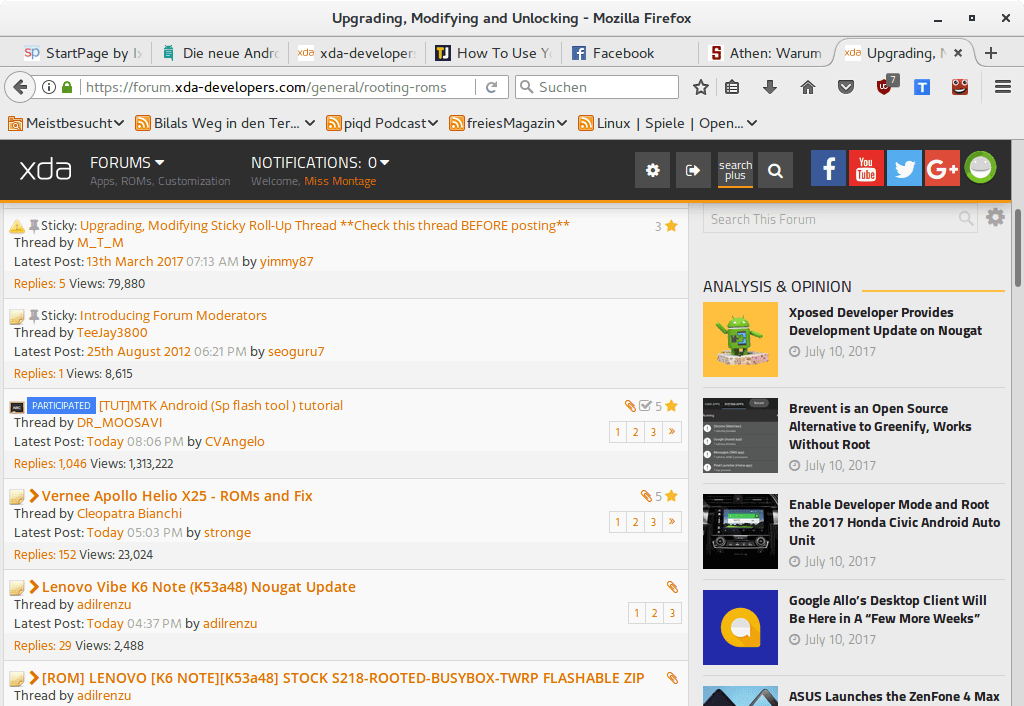The image size is (1024, 706).
Task: Go to page 2 of MTK tutorial thread
Action: [x=636, y=432]
